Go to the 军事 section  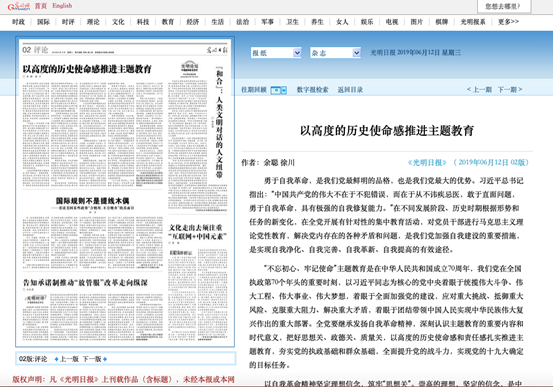(x=267, y=22)
